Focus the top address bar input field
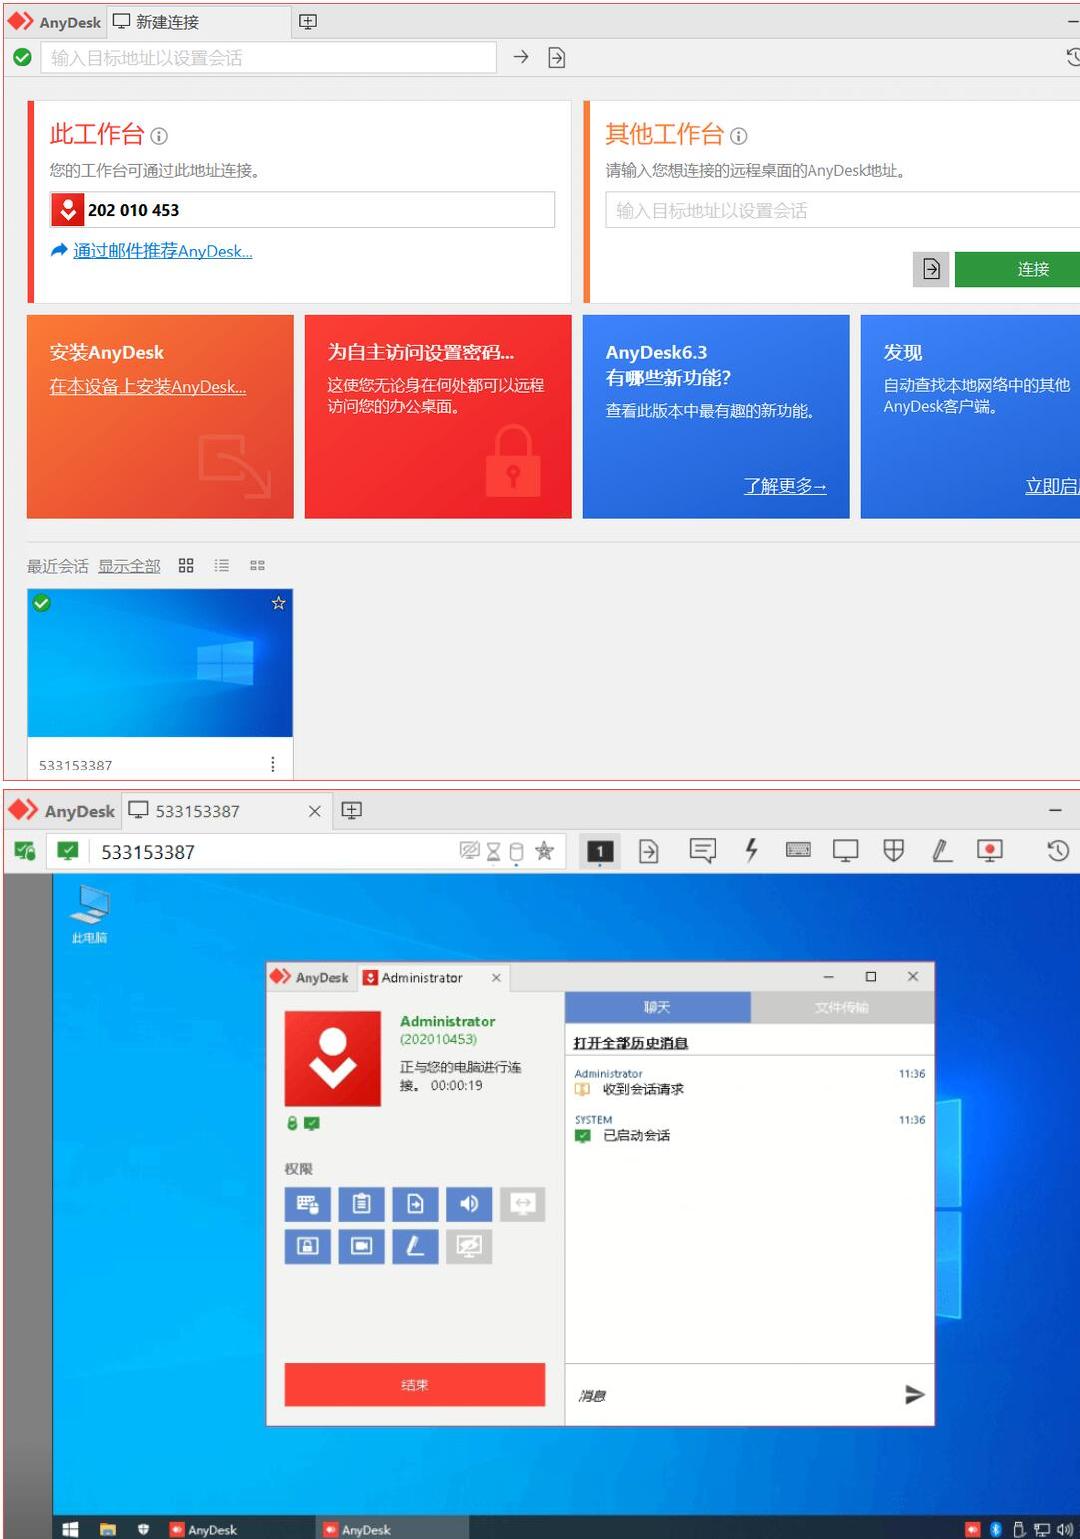This screenshot has width=1080, height=1539. click(269, 58)
